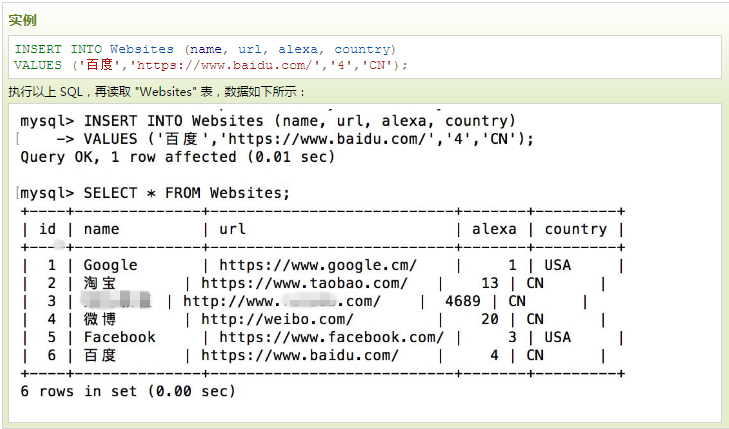729x429 pixels.
Task: Click the Google name cell
Action: pos(110,265)
